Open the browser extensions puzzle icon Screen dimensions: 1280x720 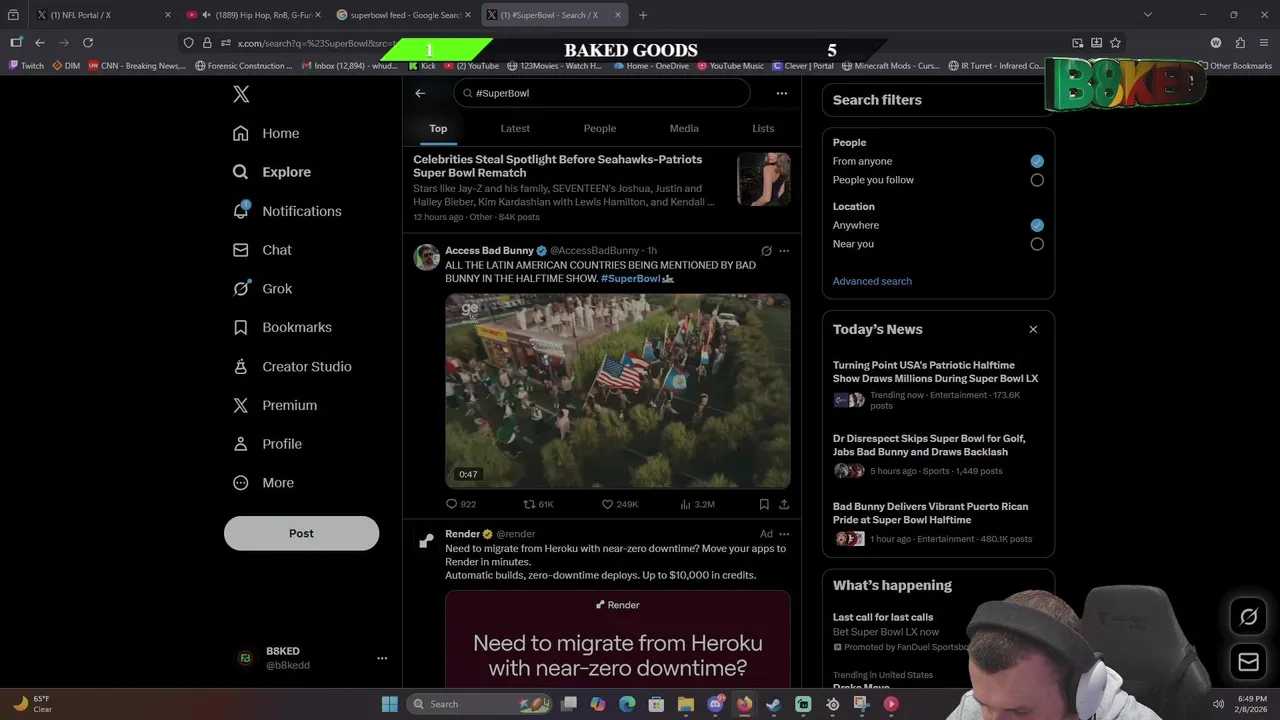(x=1240, y=43)
